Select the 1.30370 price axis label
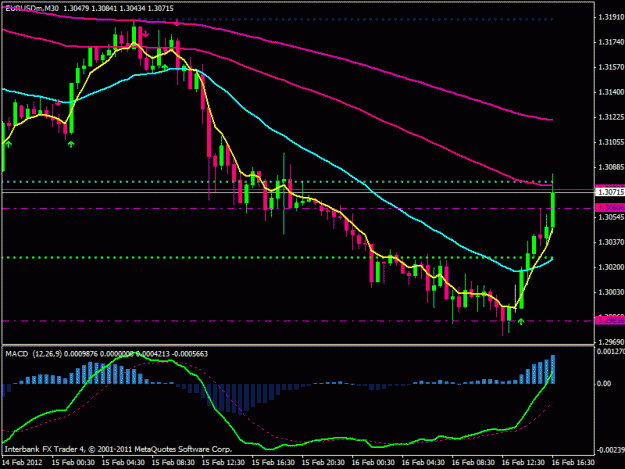This screenshot has width=625, height=469. (611, 242)
